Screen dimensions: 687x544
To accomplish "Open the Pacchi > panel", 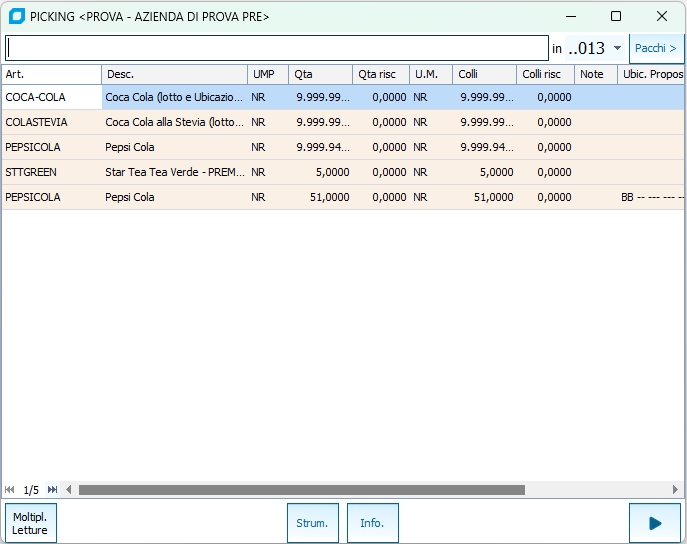I will click(656, 48).
